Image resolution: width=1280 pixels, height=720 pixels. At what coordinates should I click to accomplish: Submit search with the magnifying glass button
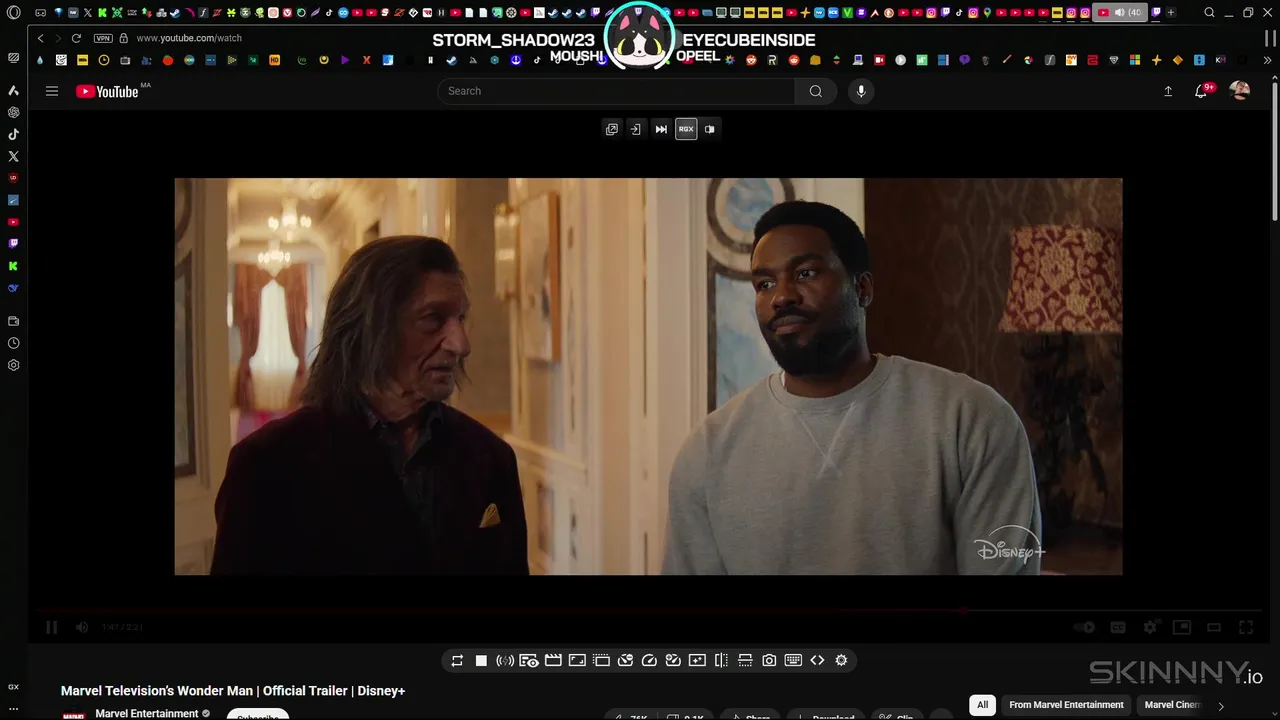(x=816, y=91)
